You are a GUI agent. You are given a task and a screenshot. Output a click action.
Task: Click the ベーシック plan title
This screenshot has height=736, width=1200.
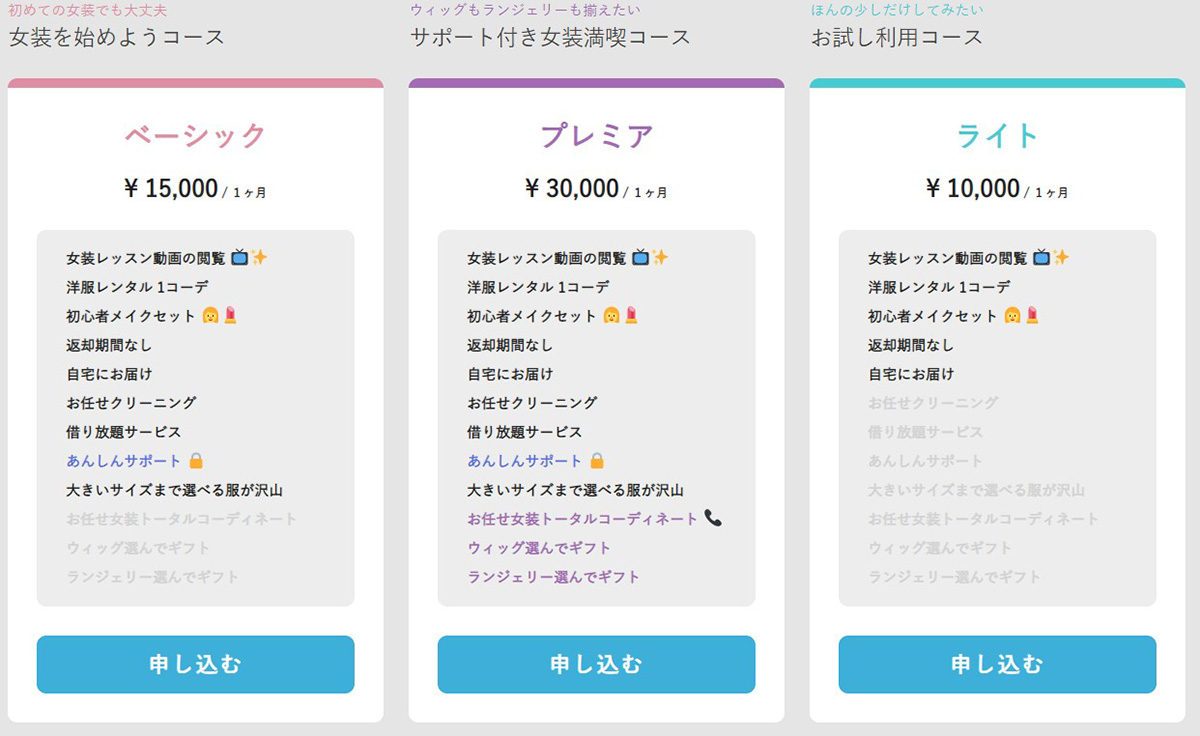coord(196,136)
